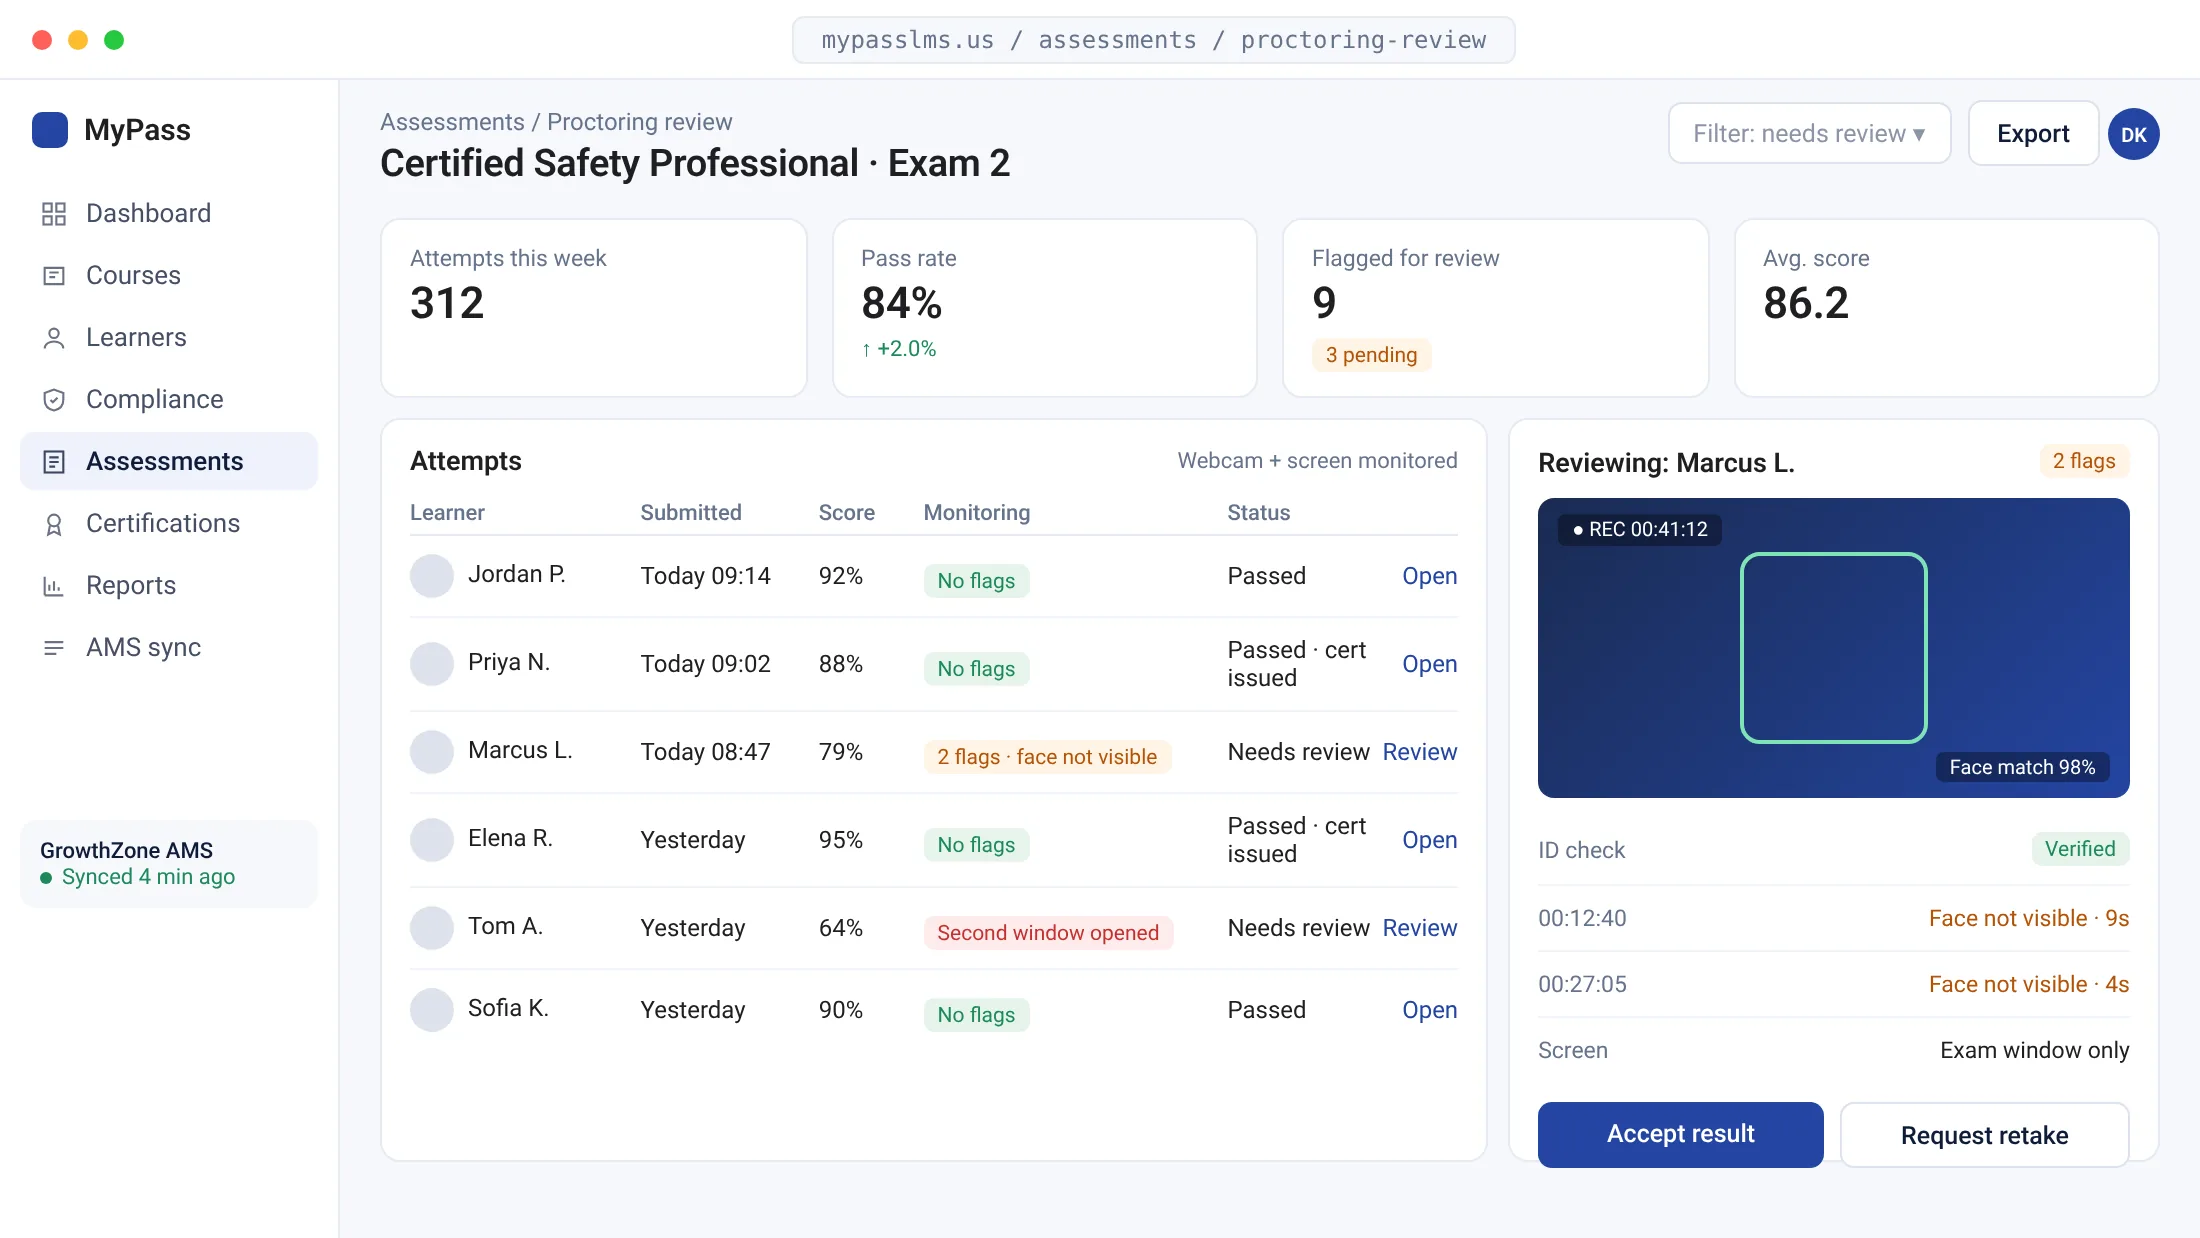Click the '3 pending' badge
The height and width of the screenshot is (1238, 2200).
1371,355
